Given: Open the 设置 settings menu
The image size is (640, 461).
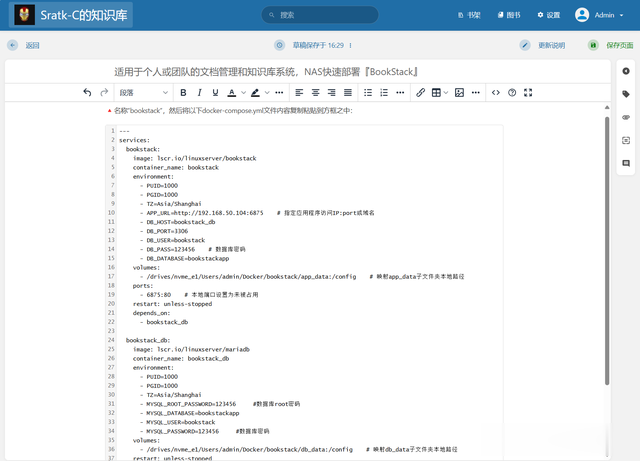Looking at the screenshot, I should coord(549,15).
